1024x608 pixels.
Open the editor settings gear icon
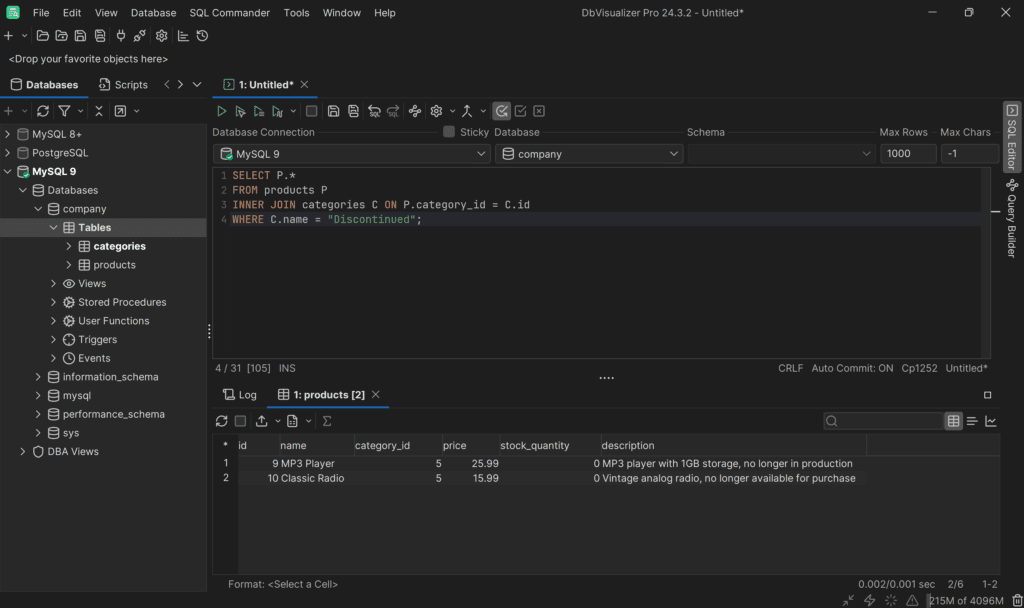click(x=436, y=111)
